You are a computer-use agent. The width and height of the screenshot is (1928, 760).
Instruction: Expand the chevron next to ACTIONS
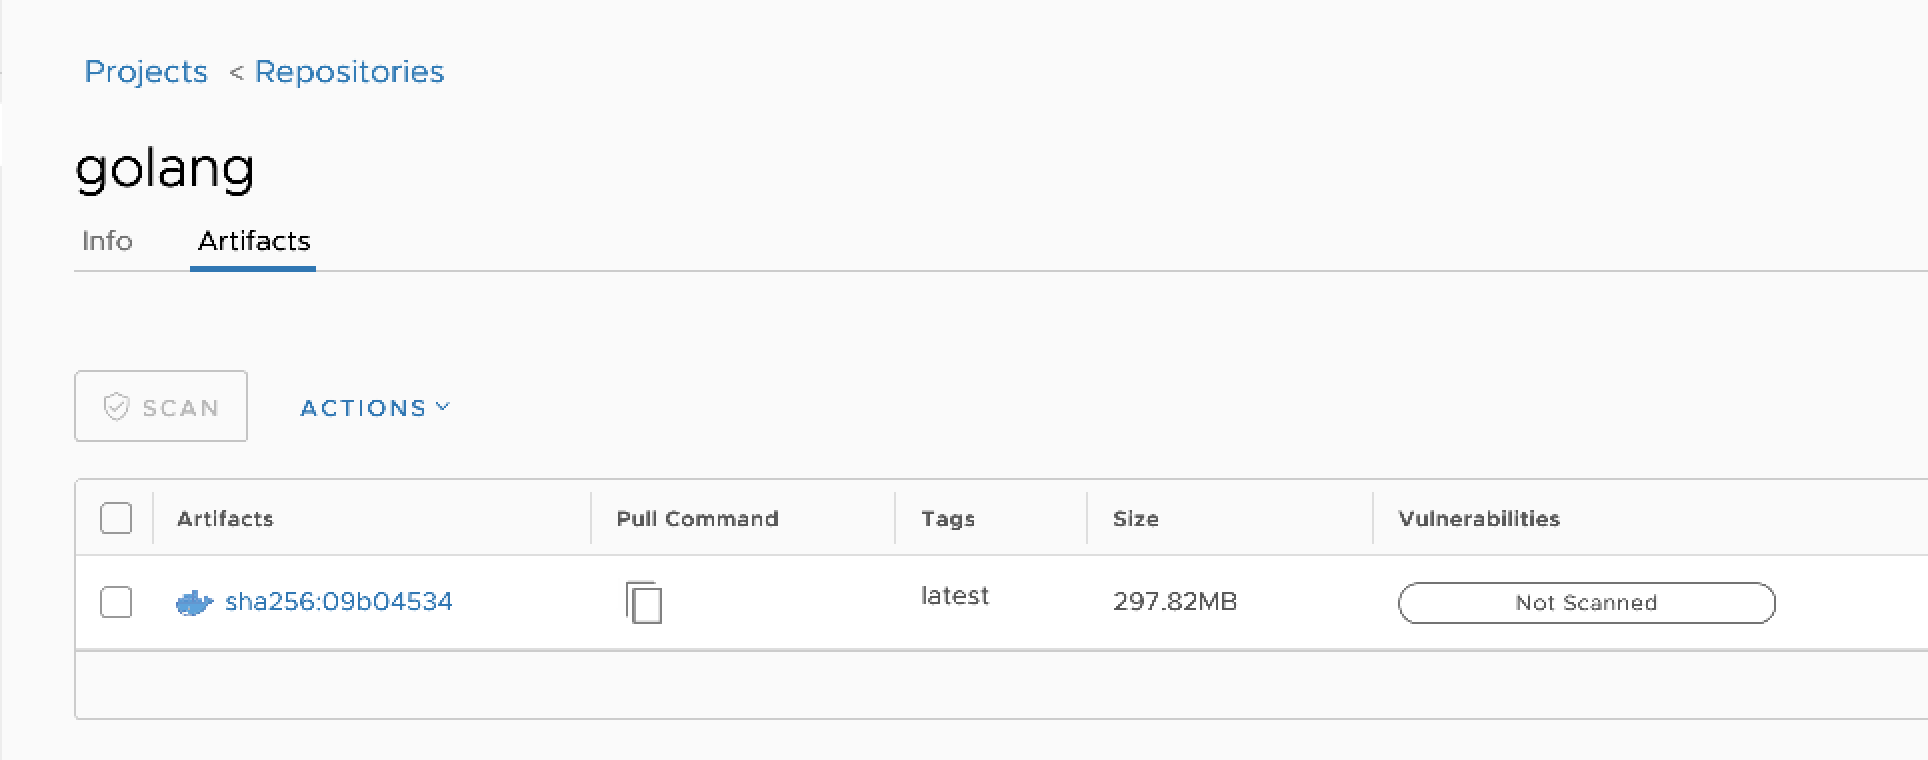444,407
